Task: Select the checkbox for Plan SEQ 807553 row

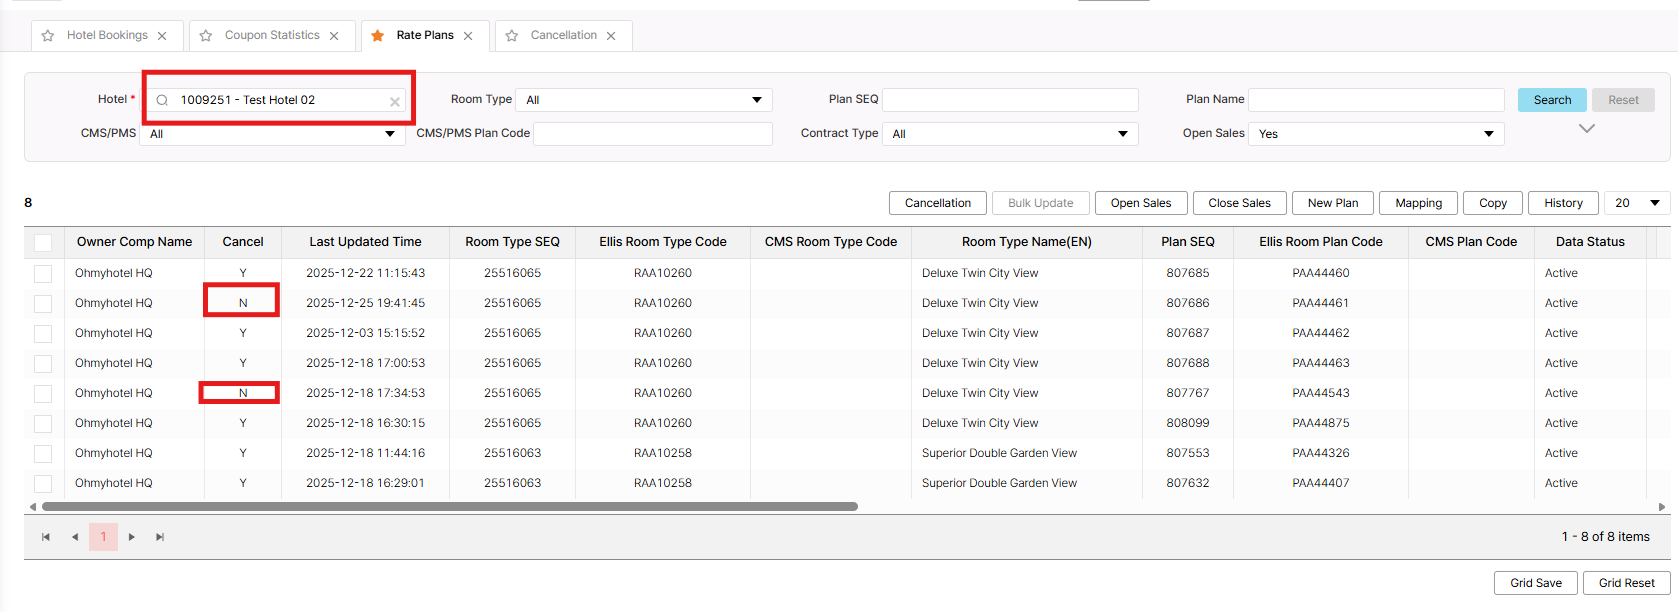Action: pyautogui.click(x=43, y=453)
